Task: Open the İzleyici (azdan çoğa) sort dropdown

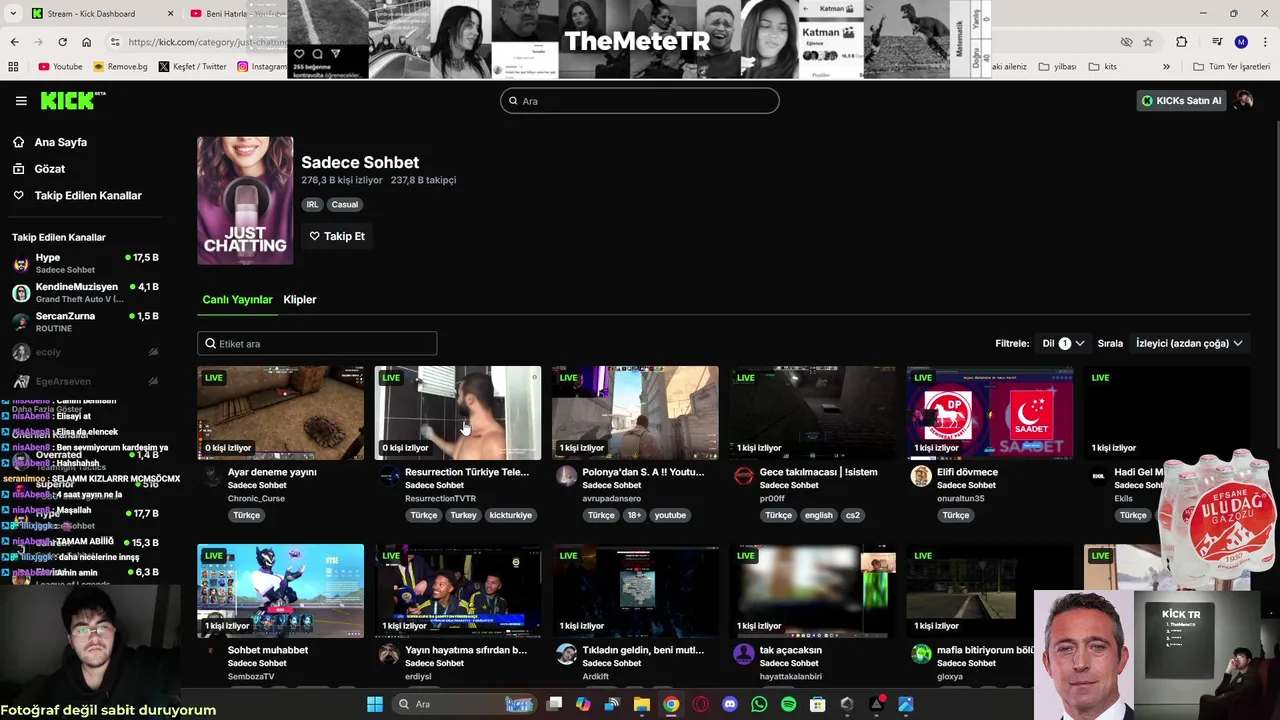Action: [1189, 343]
